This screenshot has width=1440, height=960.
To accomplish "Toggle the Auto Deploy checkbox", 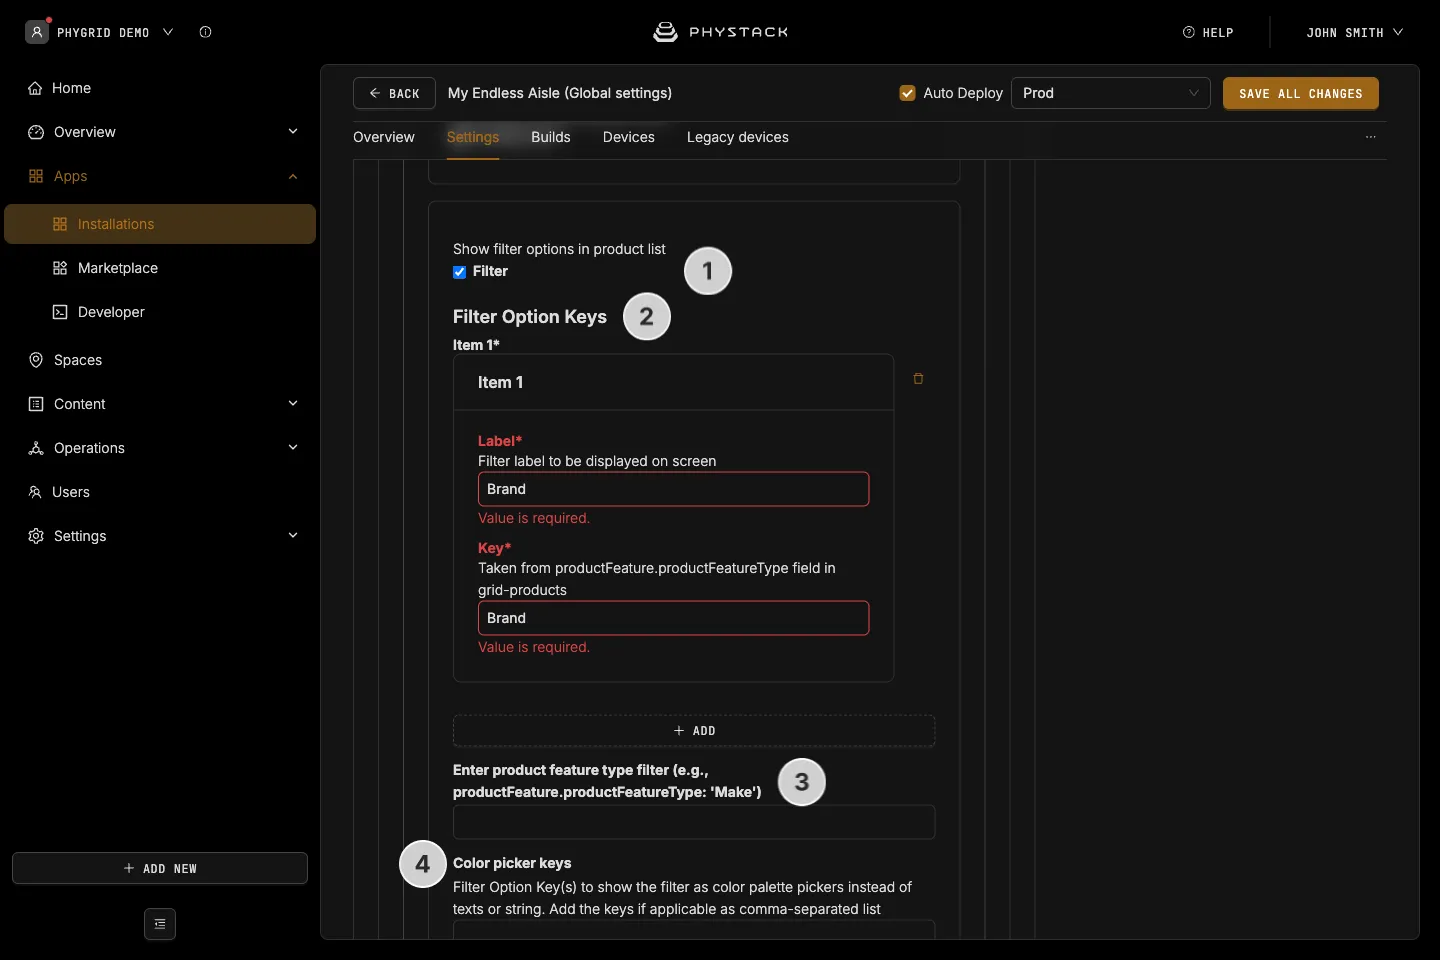I will pyautogui.click(x=908, y=93).
